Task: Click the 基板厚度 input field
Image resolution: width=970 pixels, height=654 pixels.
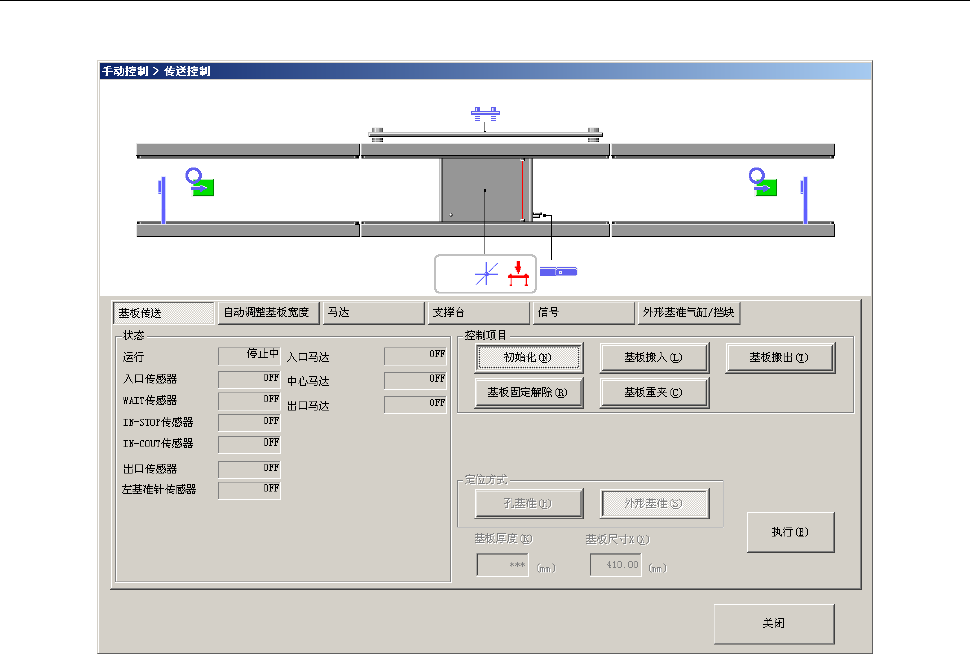Action: [x=503, y=565]
